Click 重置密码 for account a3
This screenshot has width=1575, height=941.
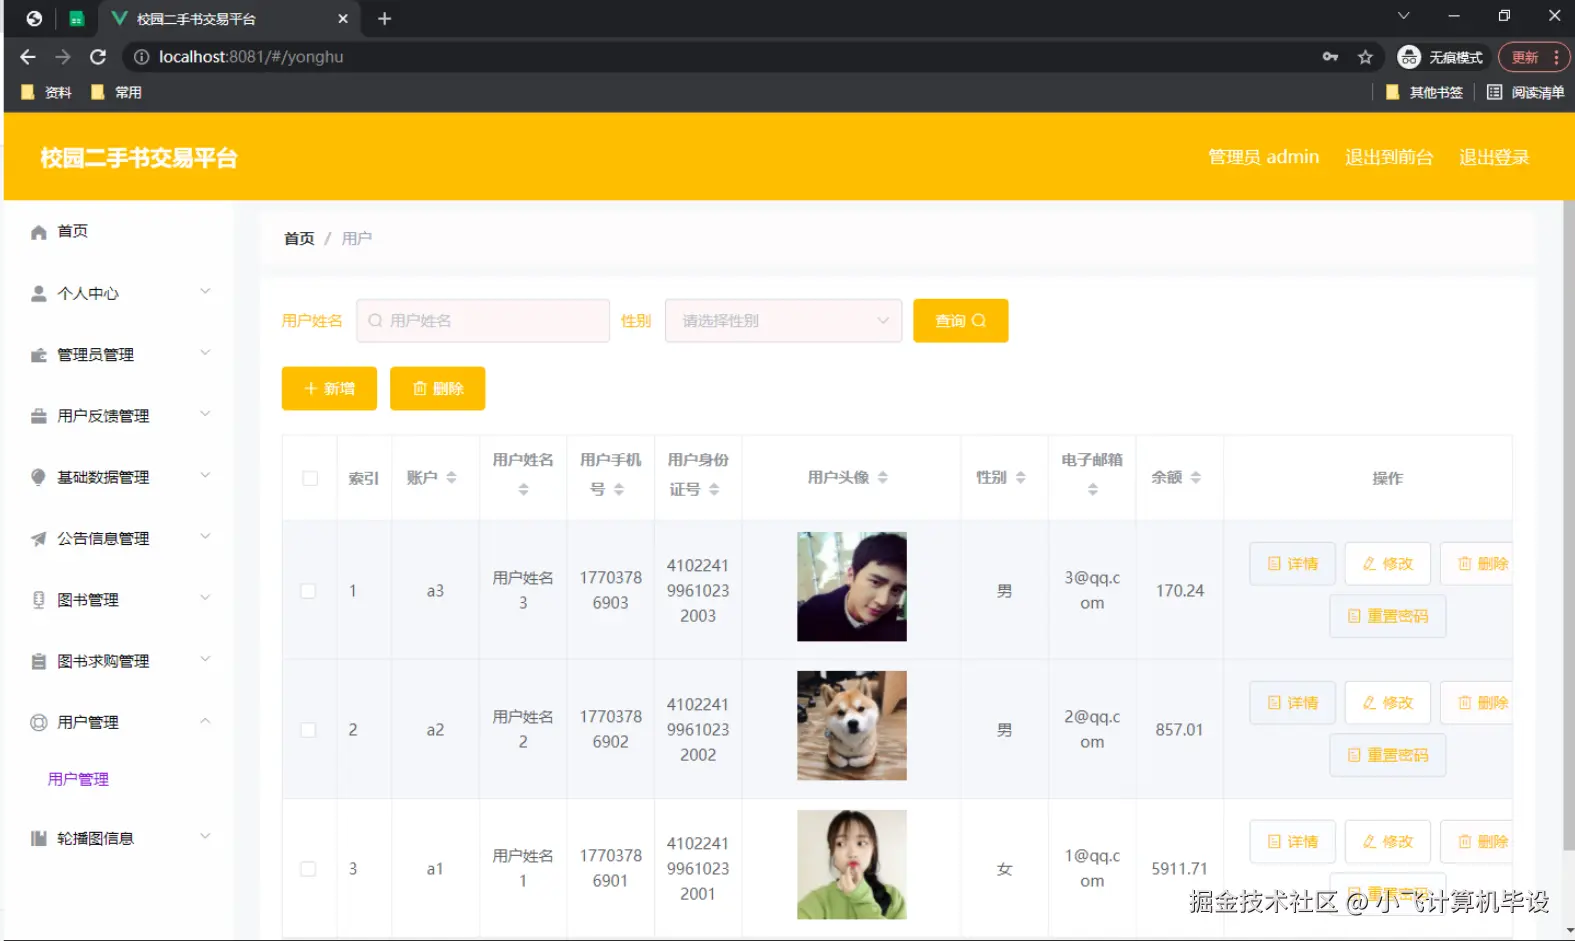pos(1387,616)
